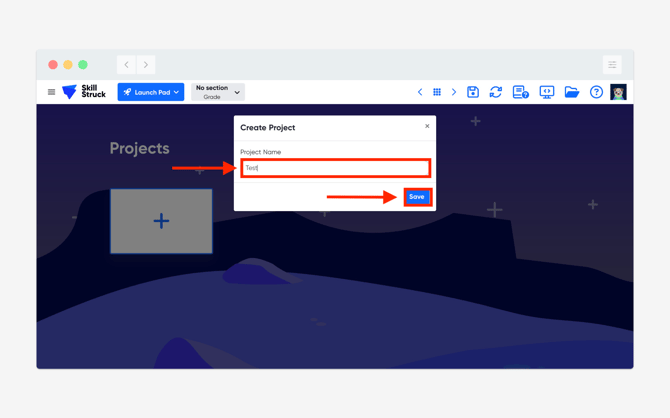Click the save disk icon in toolbar

click(x=473, y=92)
